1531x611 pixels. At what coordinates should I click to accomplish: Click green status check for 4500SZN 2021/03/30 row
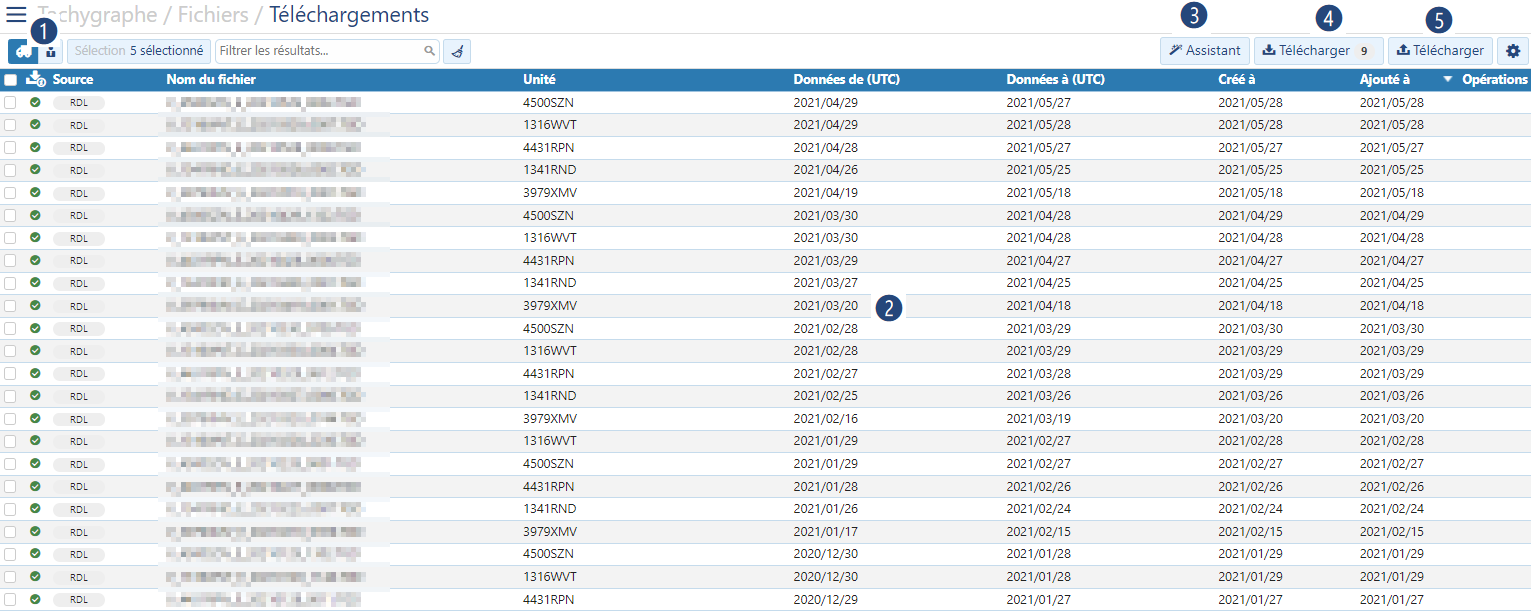pos(35,215)
